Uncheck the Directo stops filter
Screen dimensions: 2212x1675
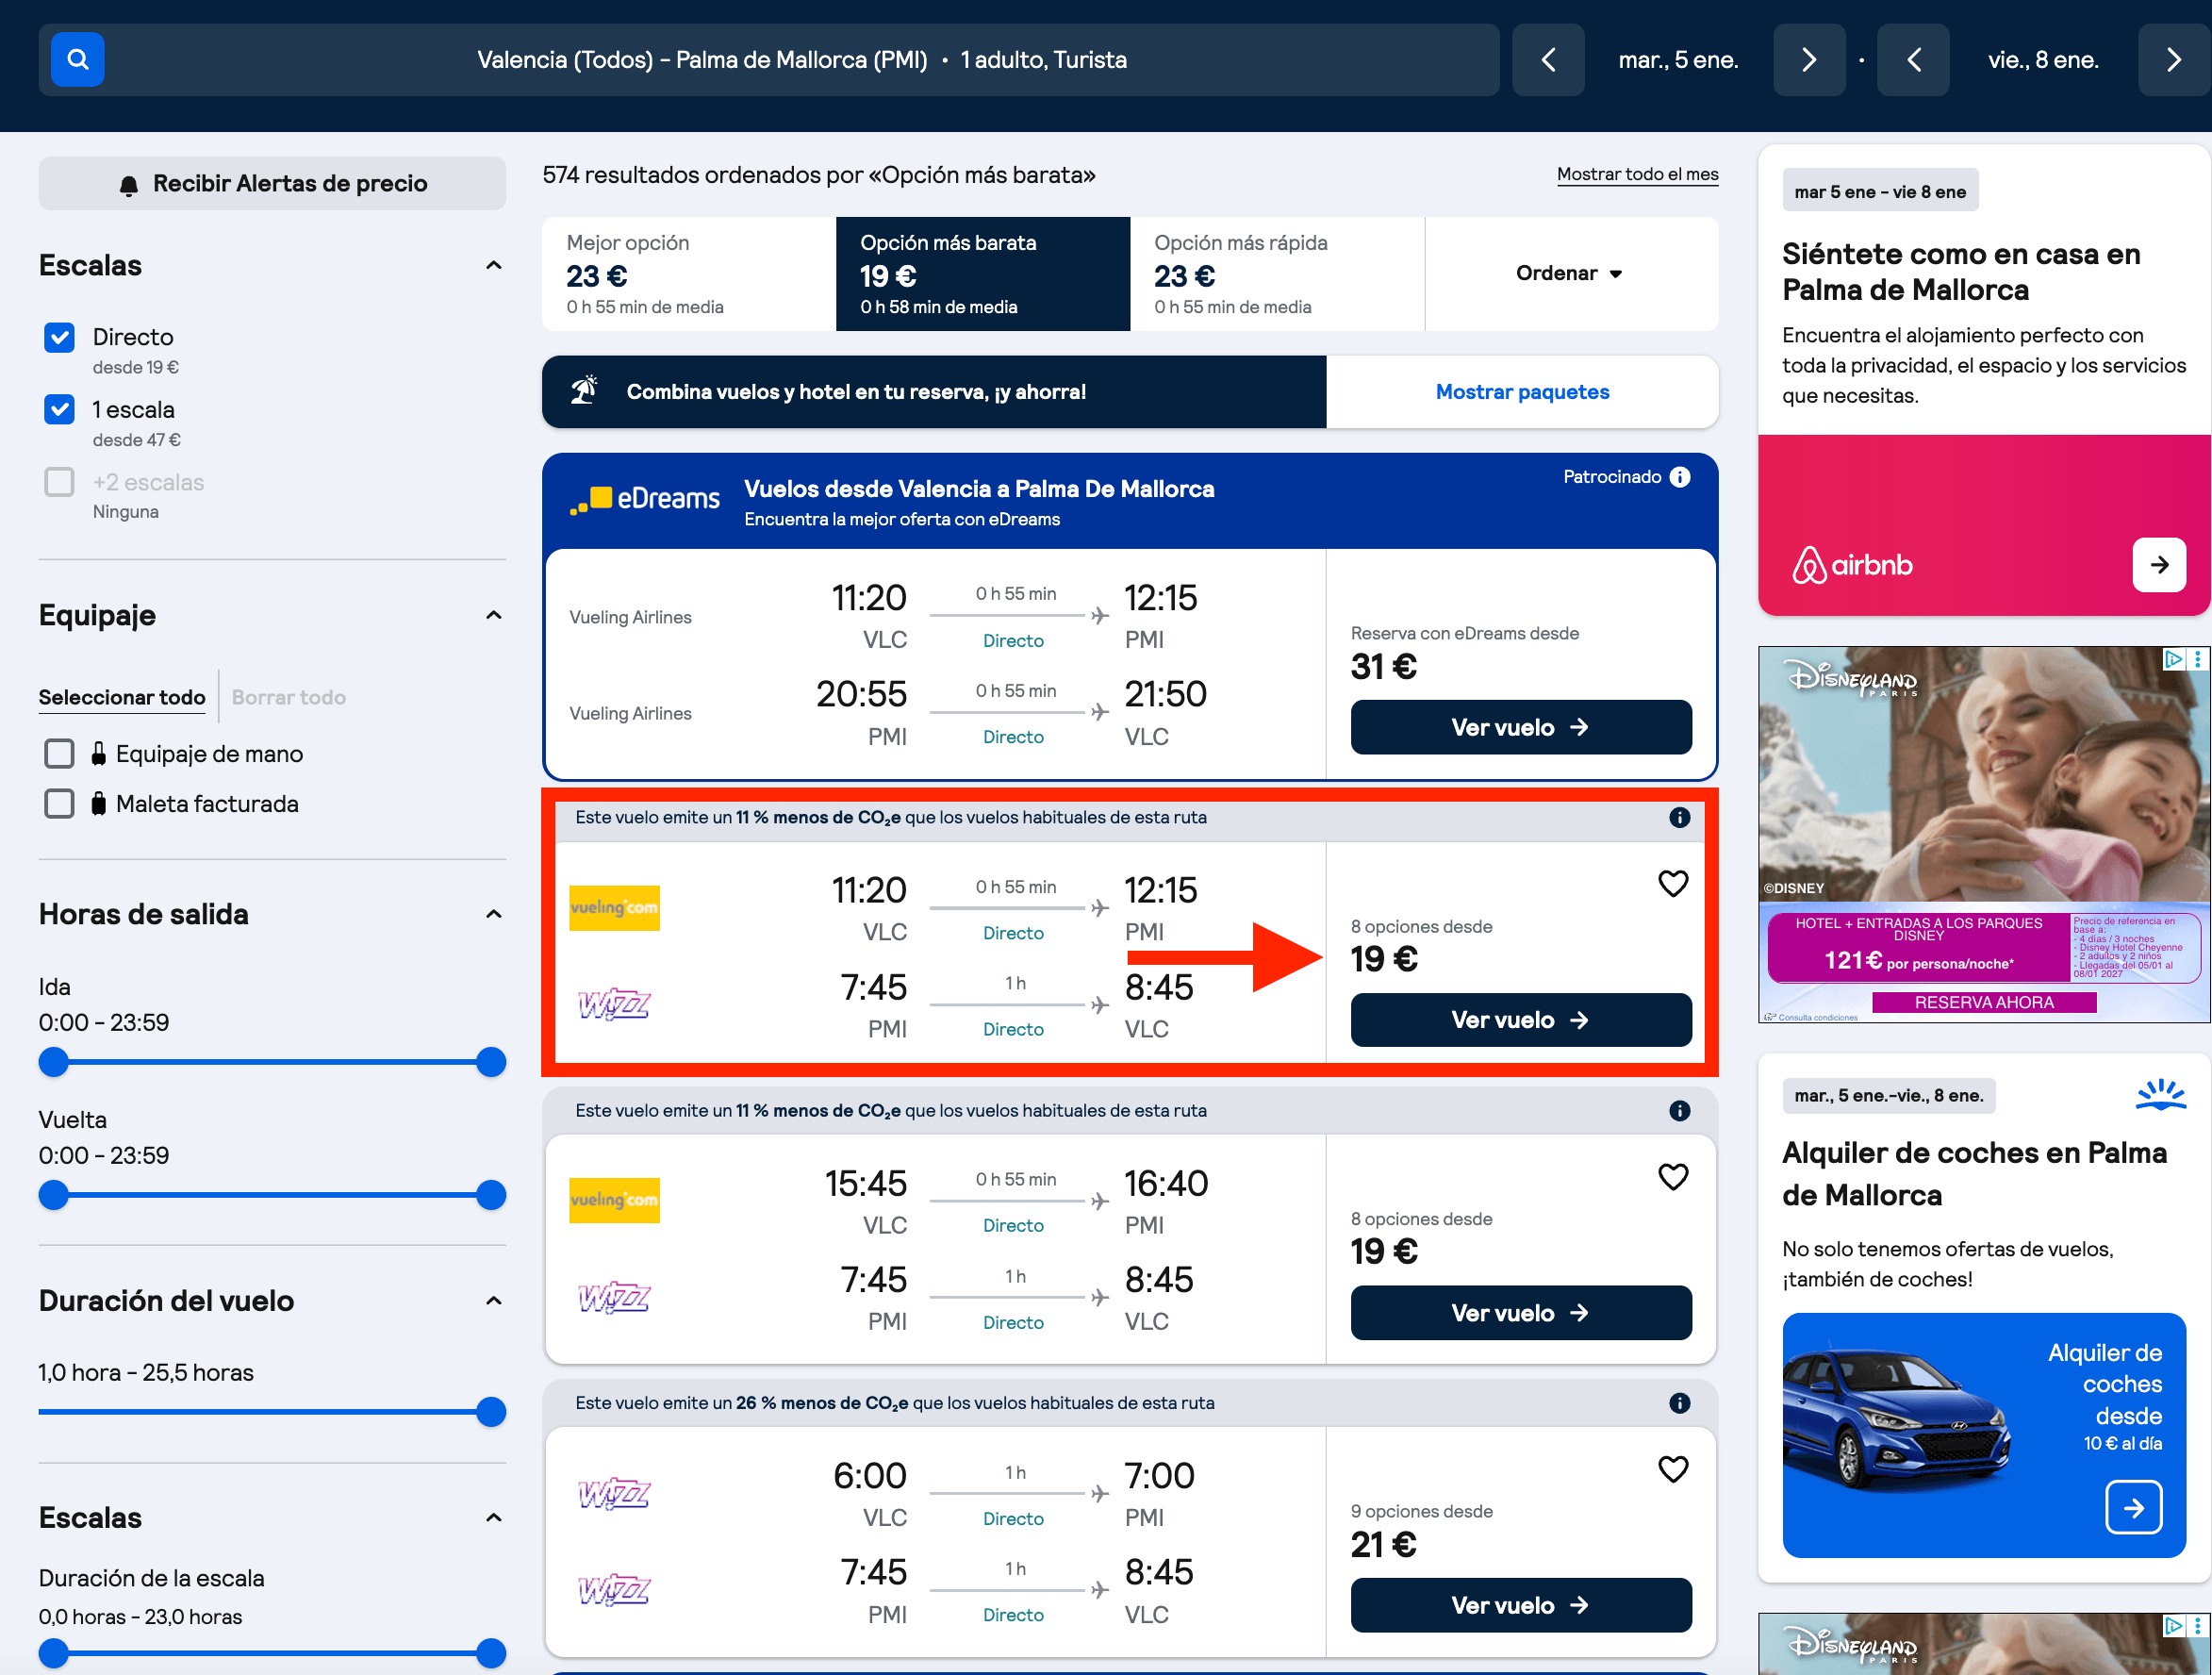pos(59,338)
